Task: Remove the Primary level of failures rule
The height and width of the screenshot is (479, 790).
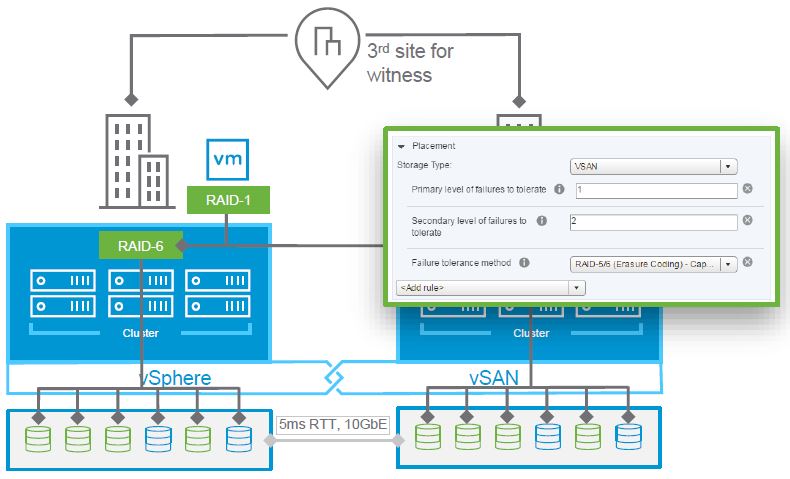Action: (748, 188)
